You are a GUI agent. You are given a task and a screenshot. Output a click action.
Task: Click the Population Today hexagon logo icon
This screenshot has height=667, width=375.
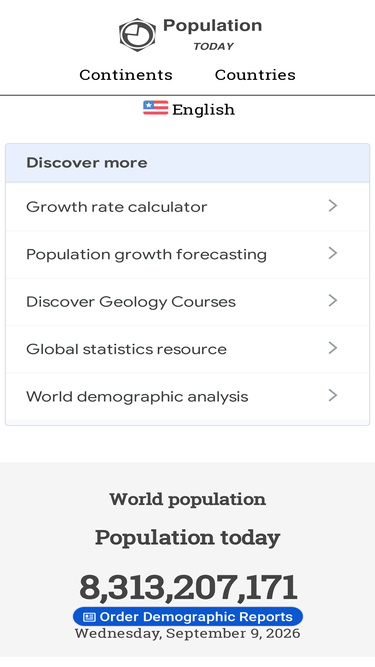coord(137,35)
